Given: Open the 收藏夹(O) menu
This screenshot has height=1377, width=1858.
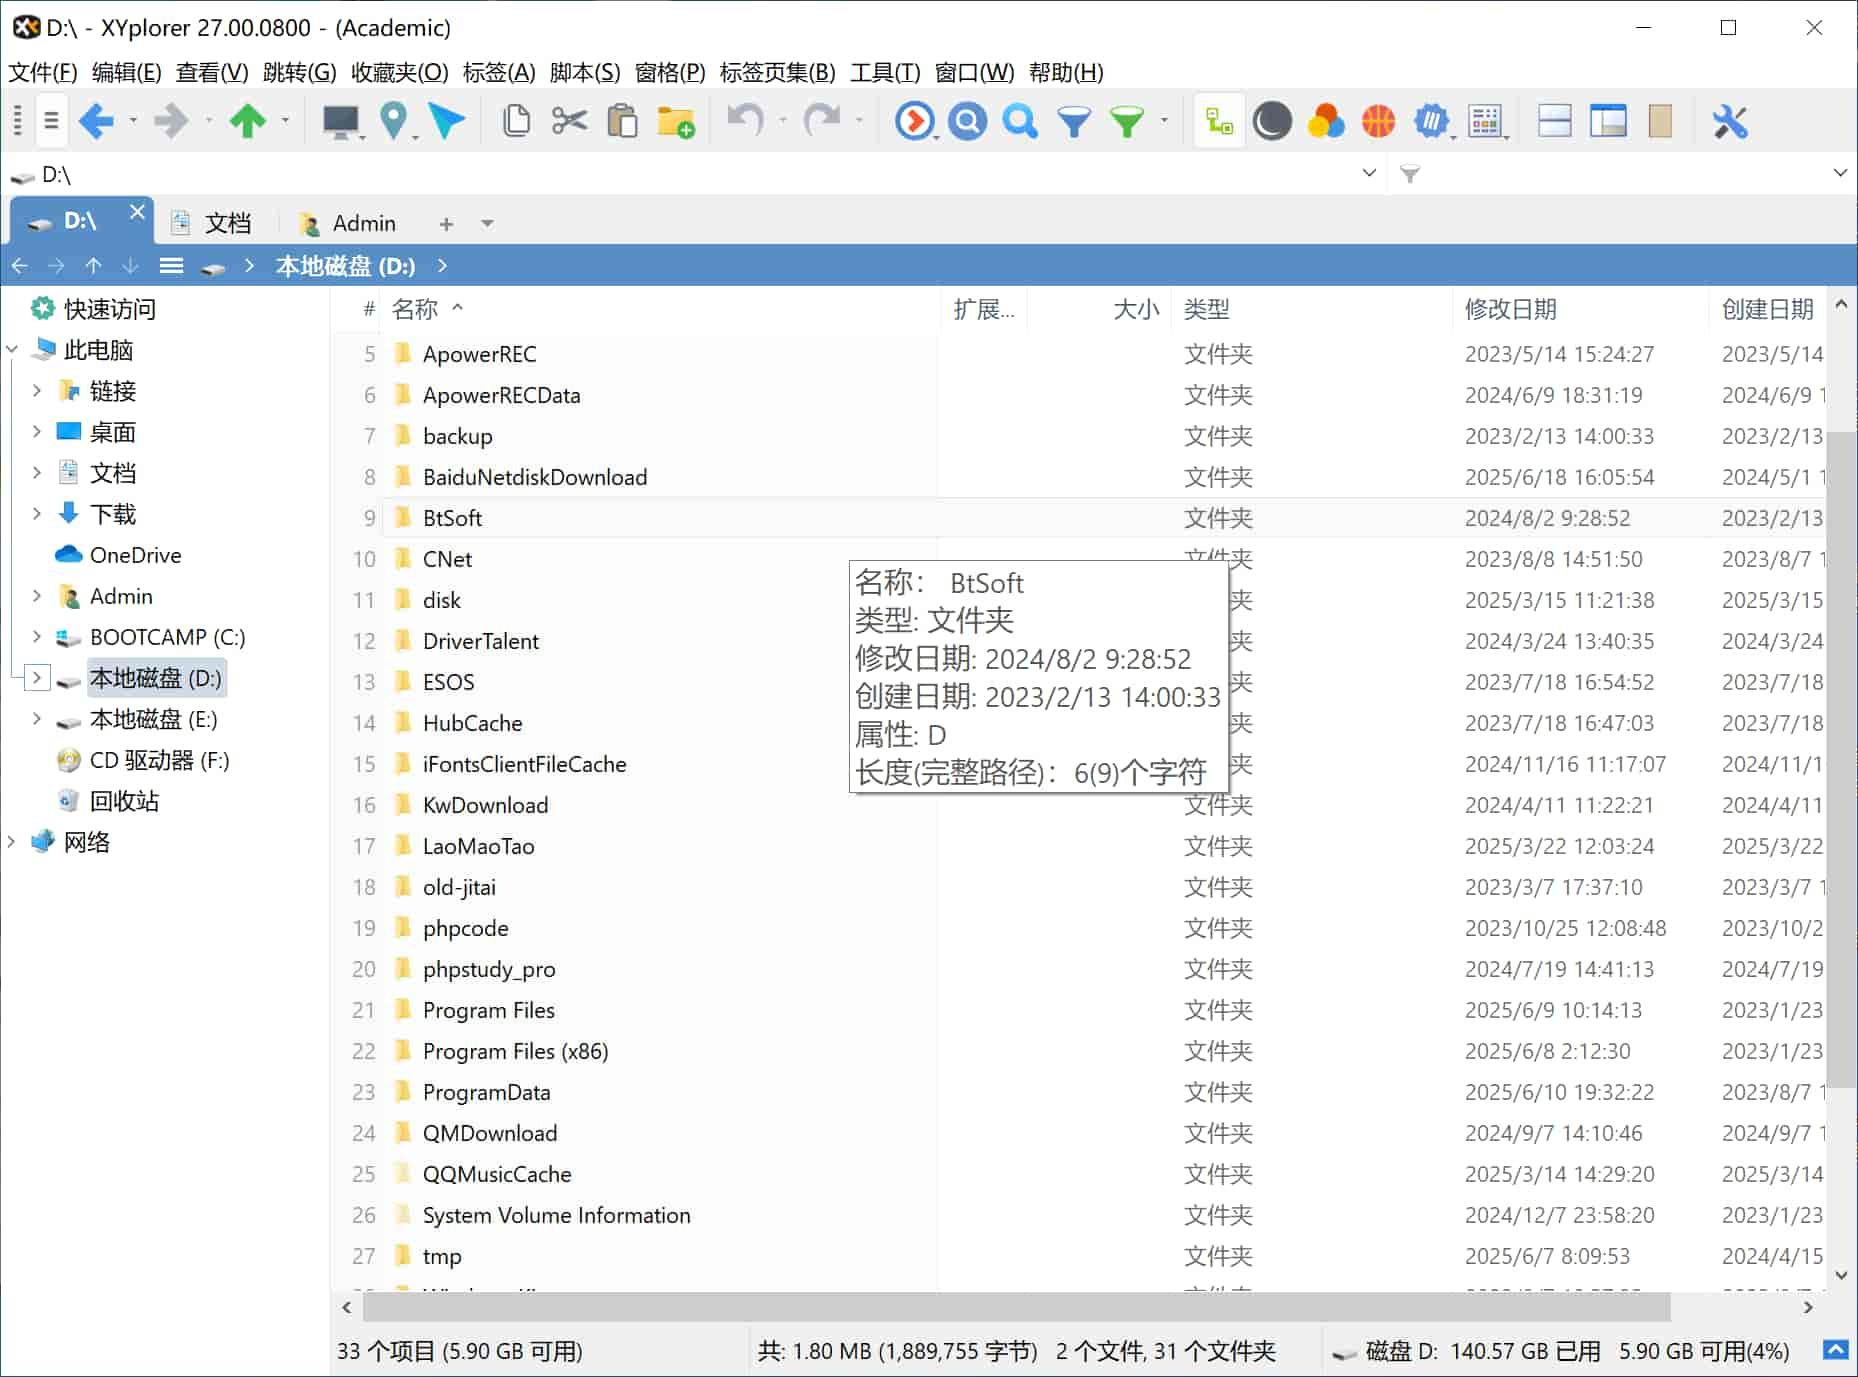Looking at the screenshot, I should point(399,72).
